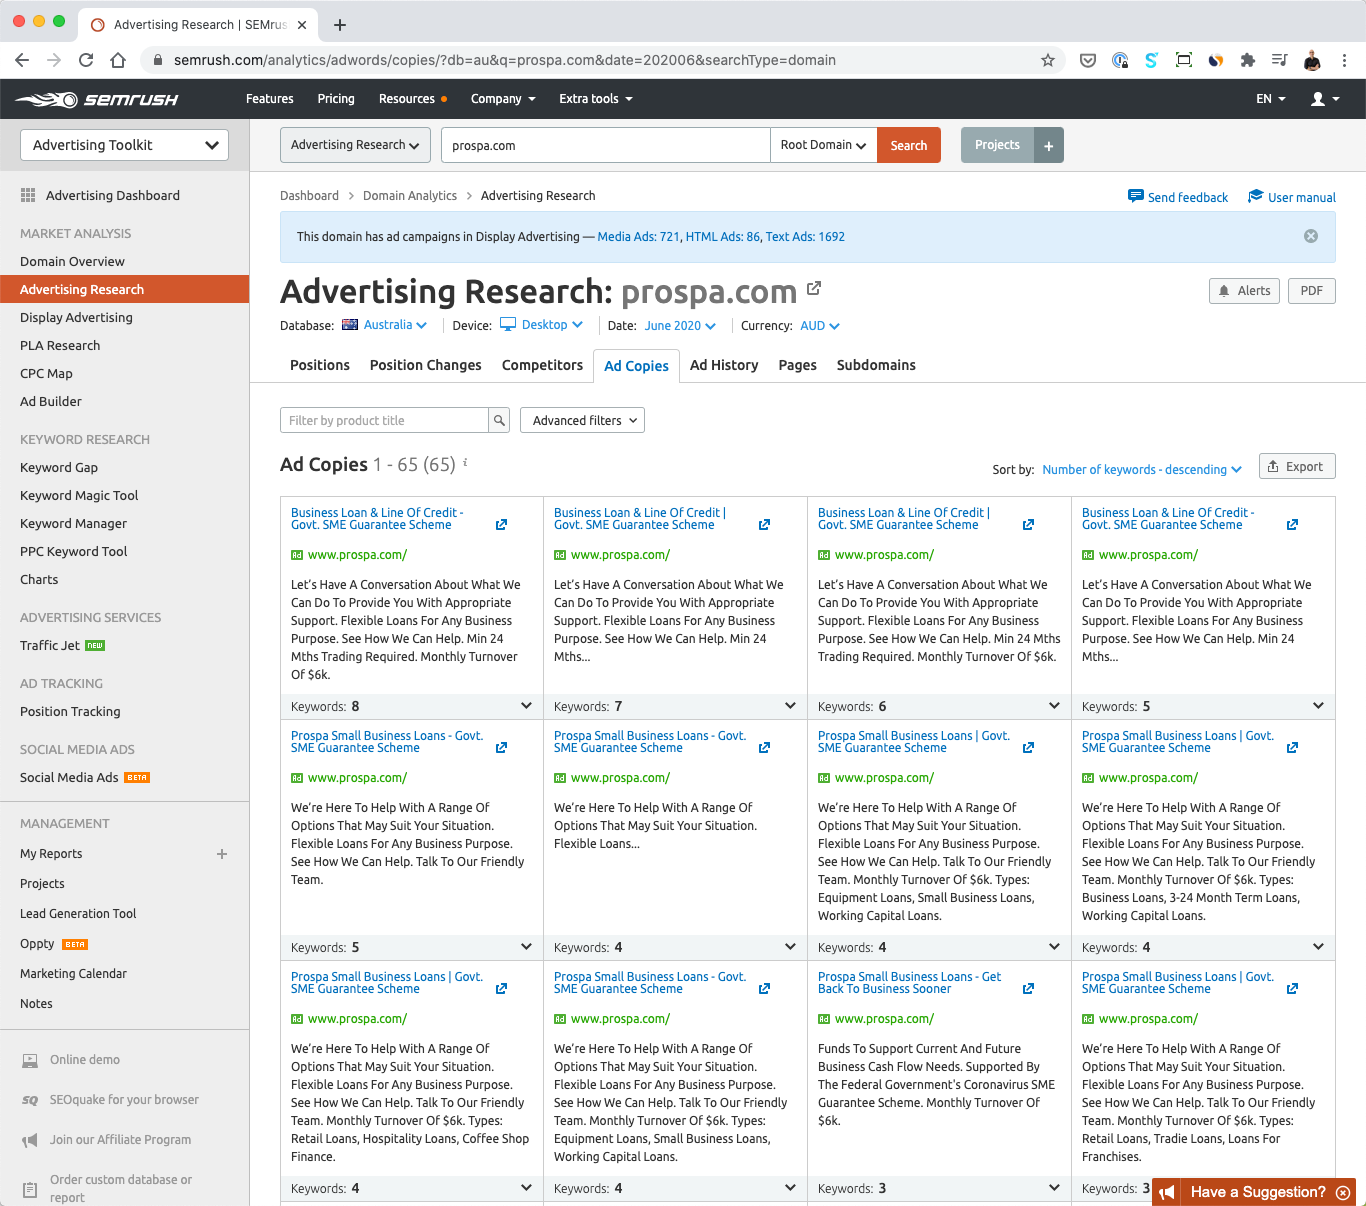Open the Root Domain dropdown
The width and height of the screenshot is (1366, 1206).
point(823,145)
